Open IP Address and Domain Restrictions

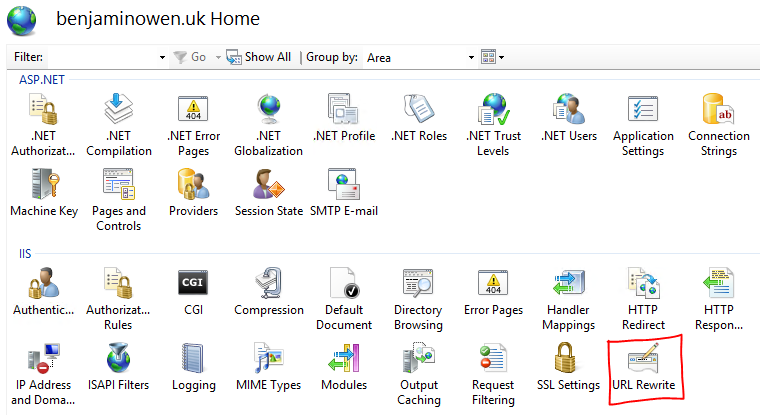43,374
